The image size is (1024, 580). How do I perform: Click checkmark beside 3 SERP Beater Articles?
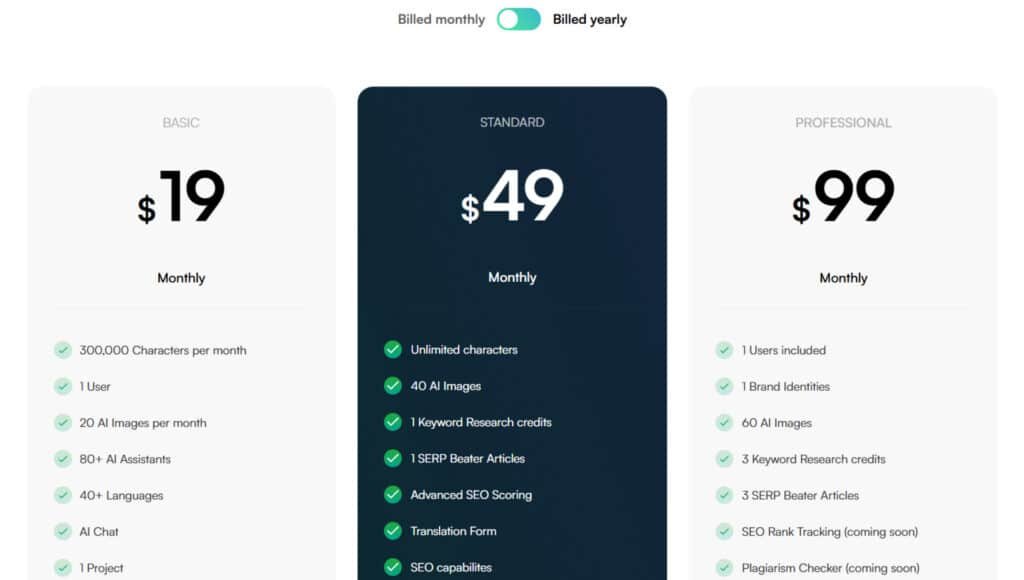(x=724, y=495)
